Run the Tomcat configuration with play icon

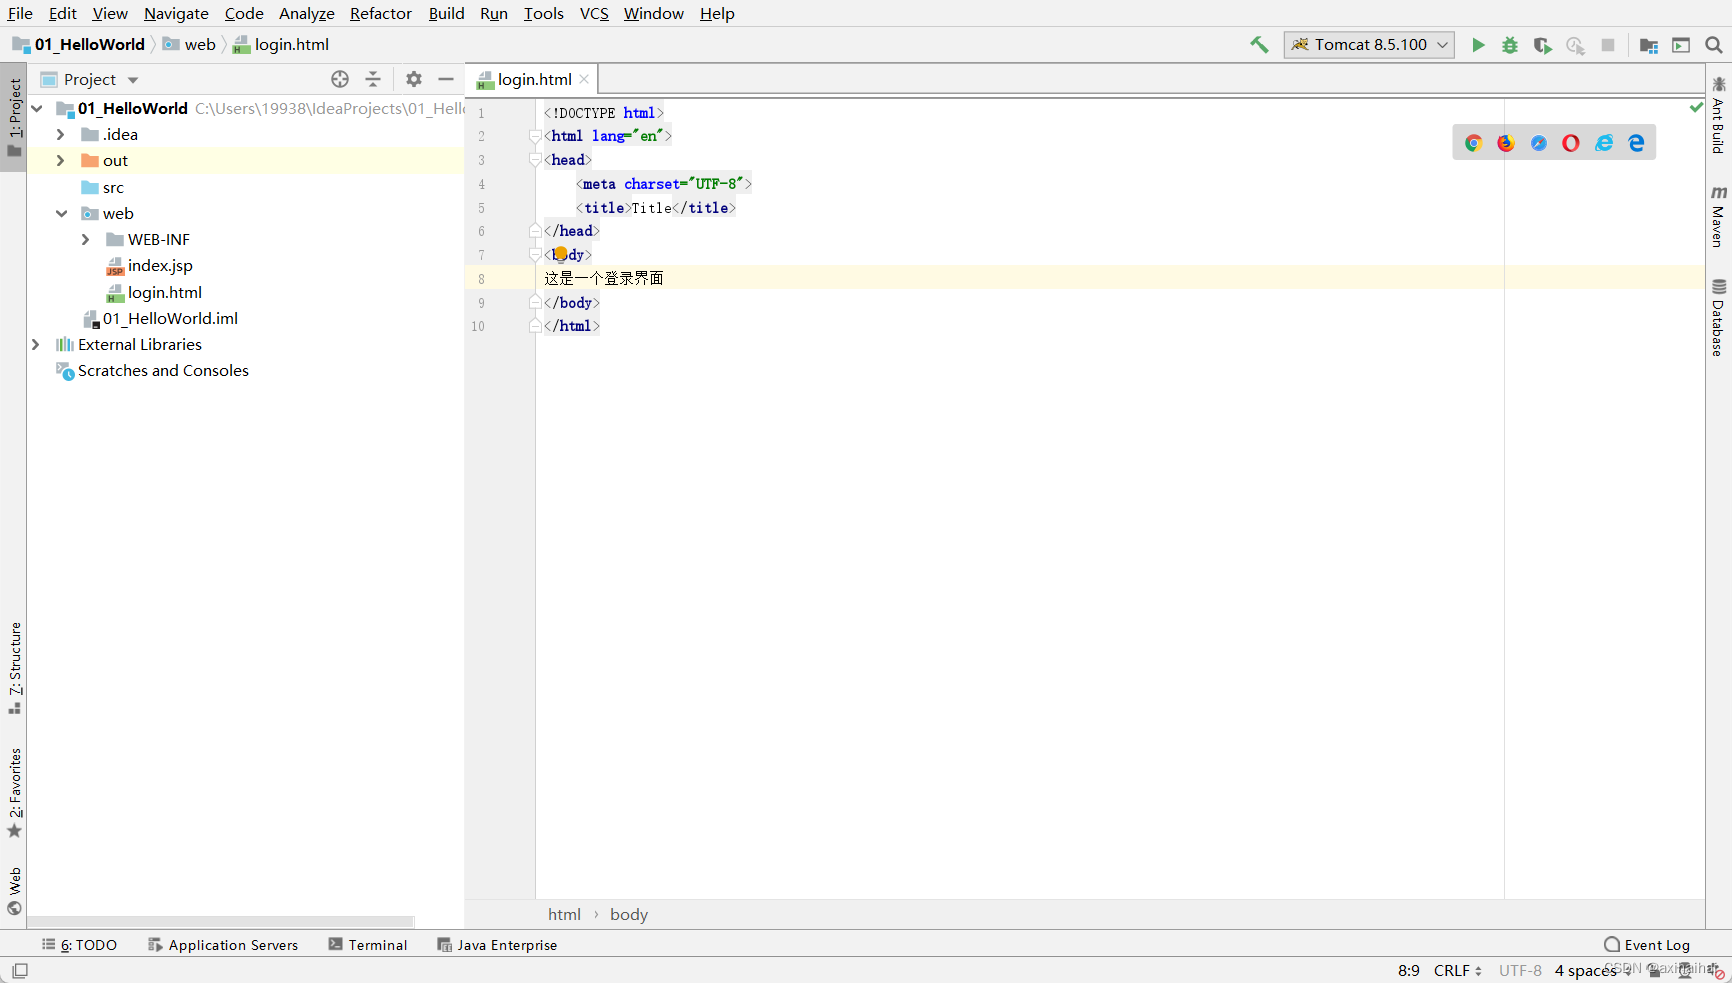(x=1478, y=45)
